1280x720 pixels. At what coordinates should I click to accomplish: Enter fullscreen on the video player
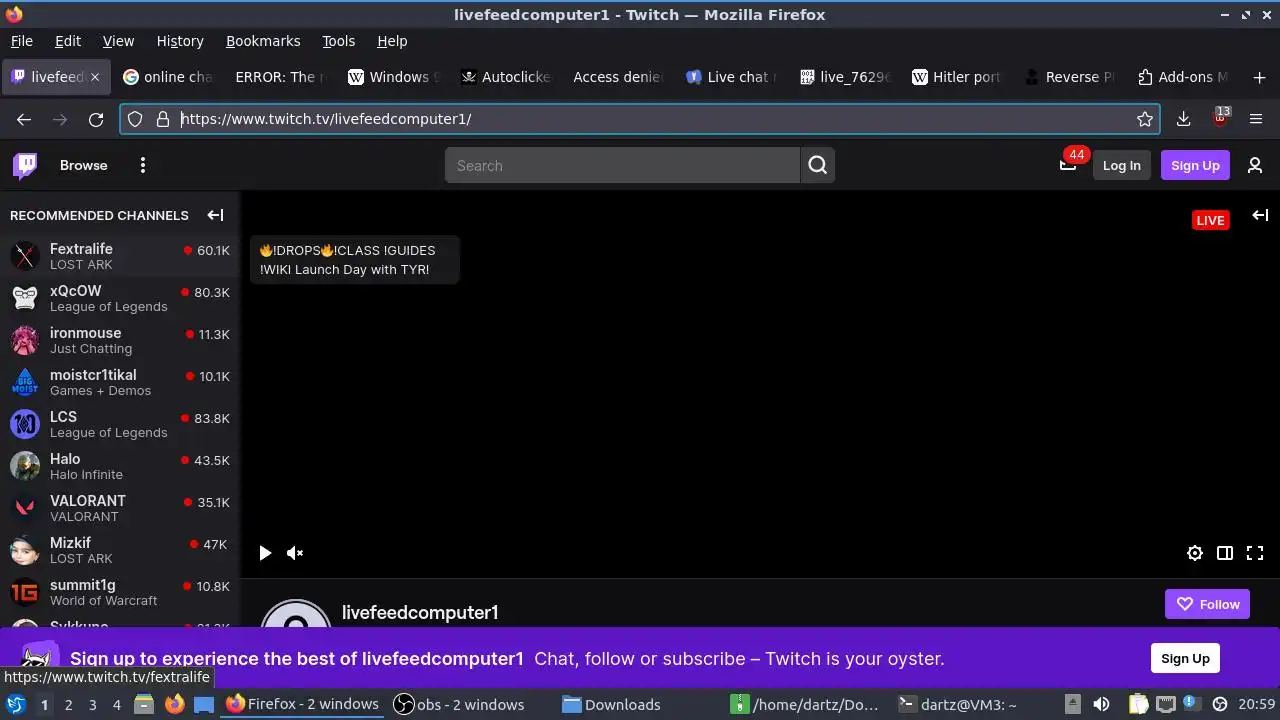(1255, 553)
